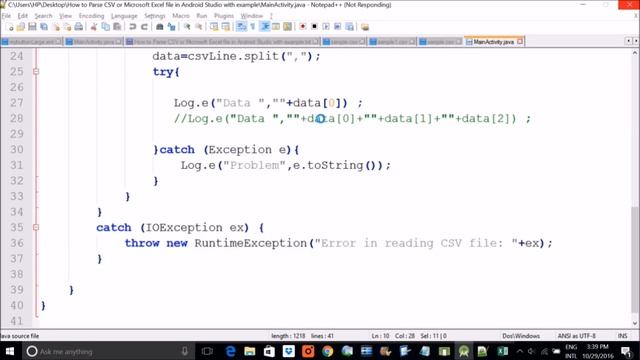Open the Run menu

pyautogui.click(x=202, y=16)
